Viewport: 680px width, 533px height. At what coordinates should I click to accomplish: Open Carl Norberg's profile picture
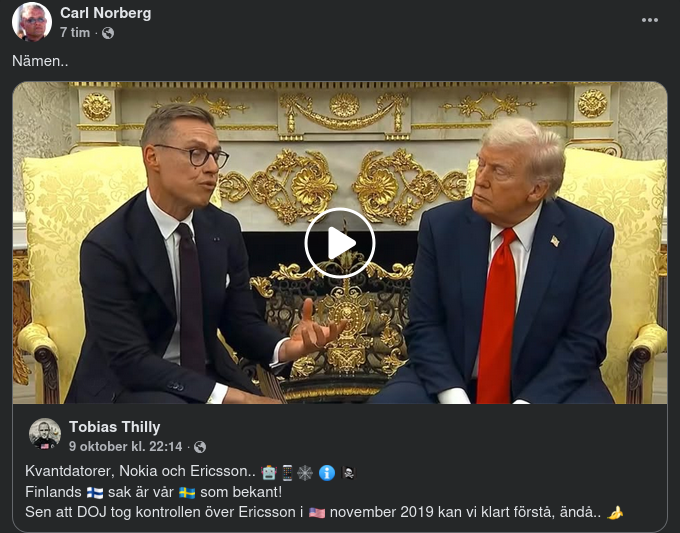click(x=32, y=22)
